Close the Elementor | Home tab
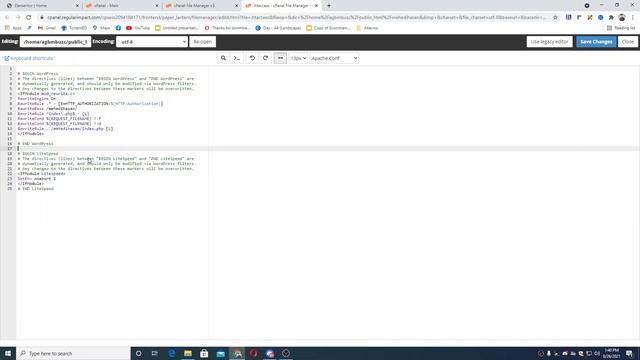640x360 pixels. pos(78,6)
